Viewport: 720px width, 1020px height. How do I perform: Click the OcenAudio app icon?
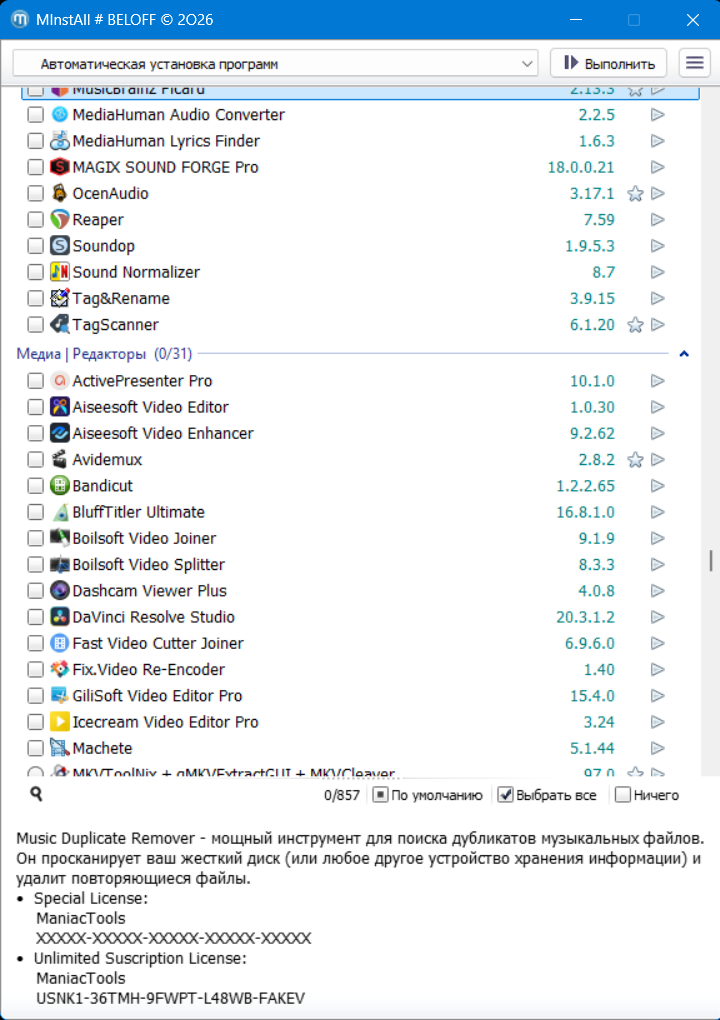[x=59, y=193]
